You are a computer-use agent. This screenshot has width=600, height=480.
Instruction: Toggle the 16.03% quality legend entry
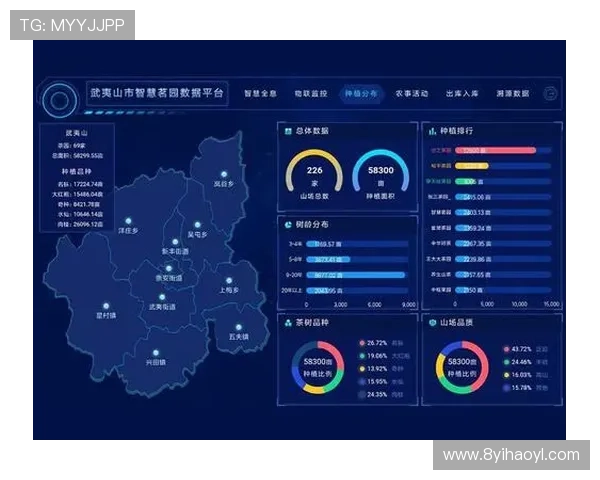526,375
